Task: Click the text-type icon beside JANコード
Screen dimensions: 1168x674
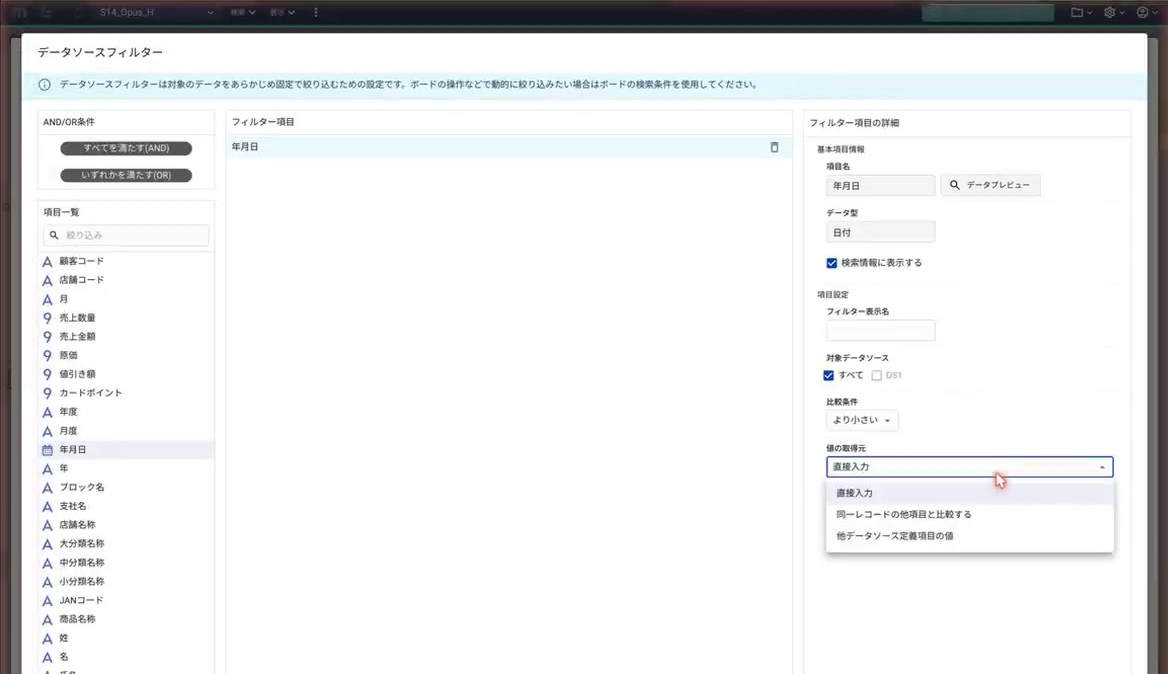Action: click(x=47, y=600)
